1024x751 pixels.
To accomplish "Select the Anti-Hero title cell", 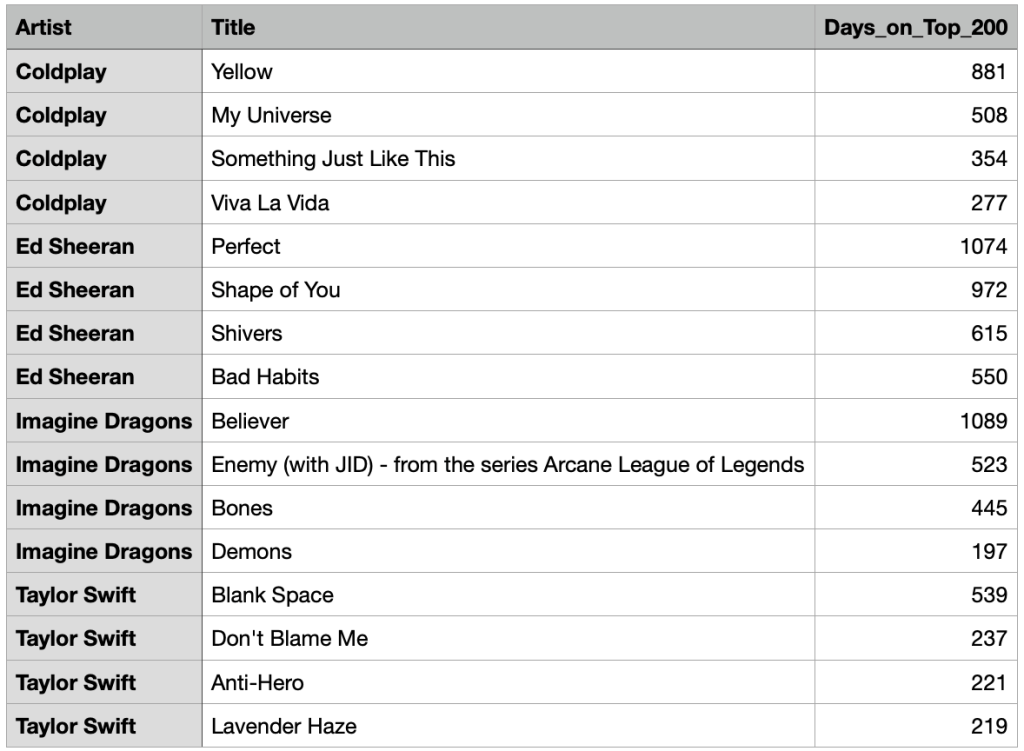I will tap(257, 683).
